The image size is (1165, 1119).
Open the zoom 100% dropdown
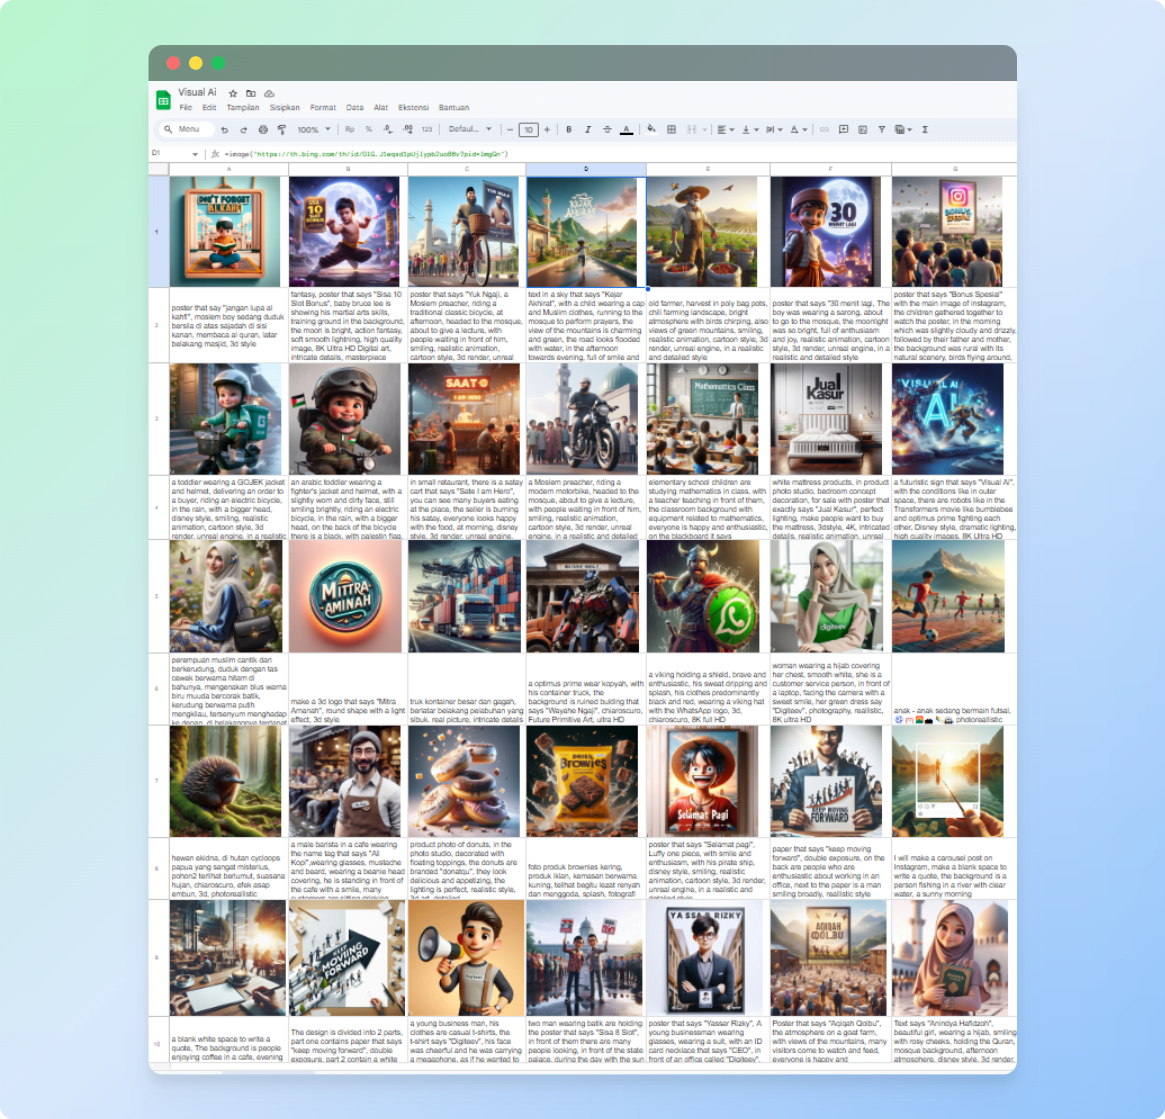coord(313,129)
